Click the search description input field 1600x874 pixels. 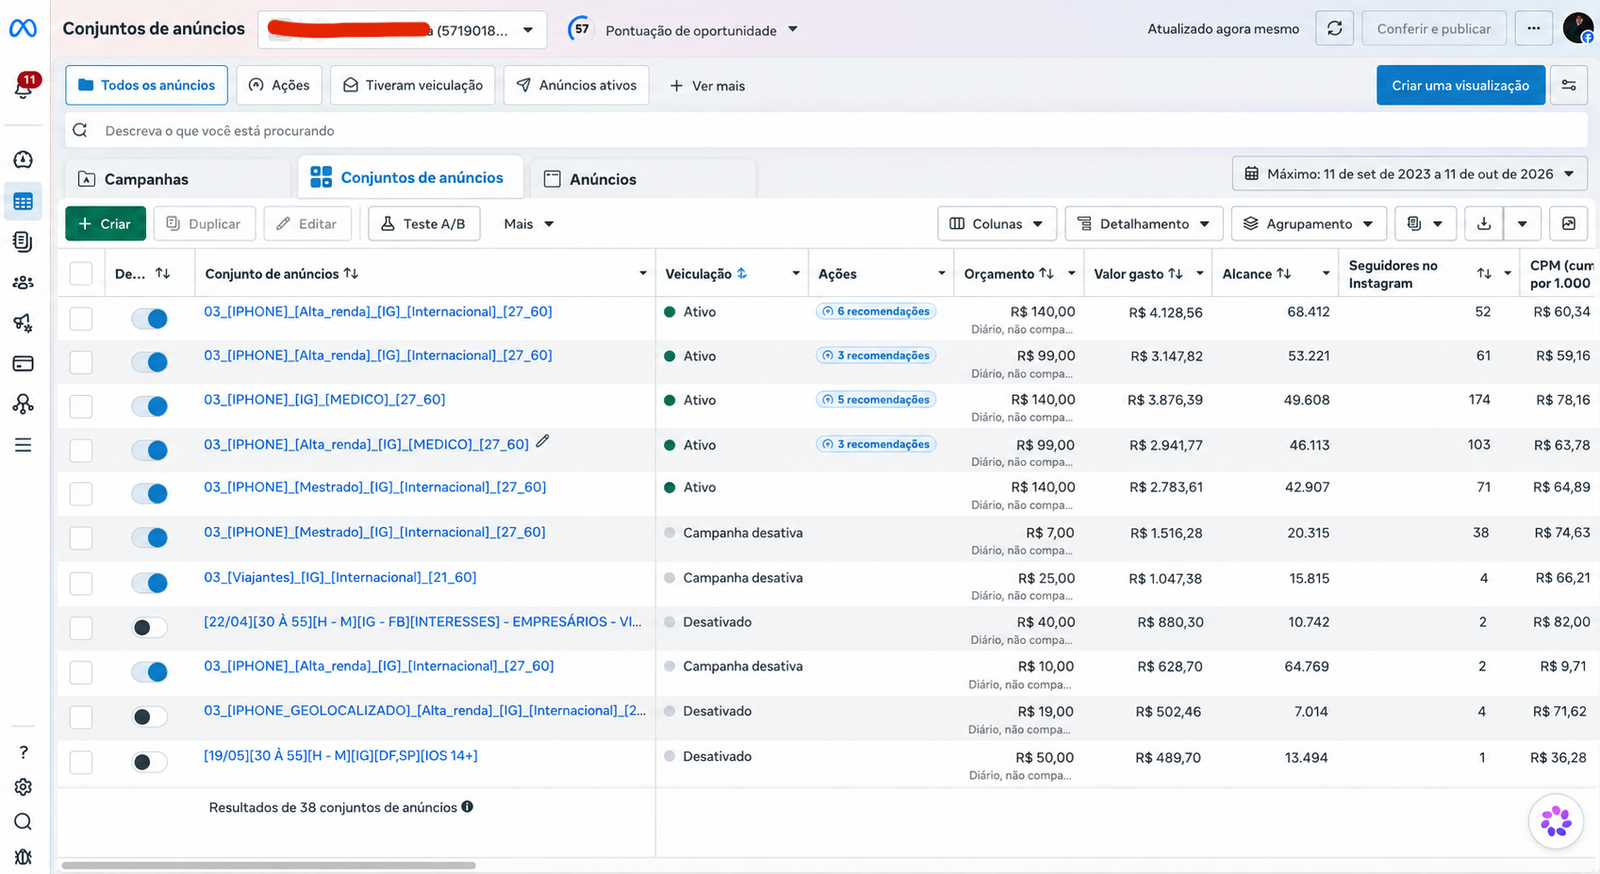coord(826,131)
